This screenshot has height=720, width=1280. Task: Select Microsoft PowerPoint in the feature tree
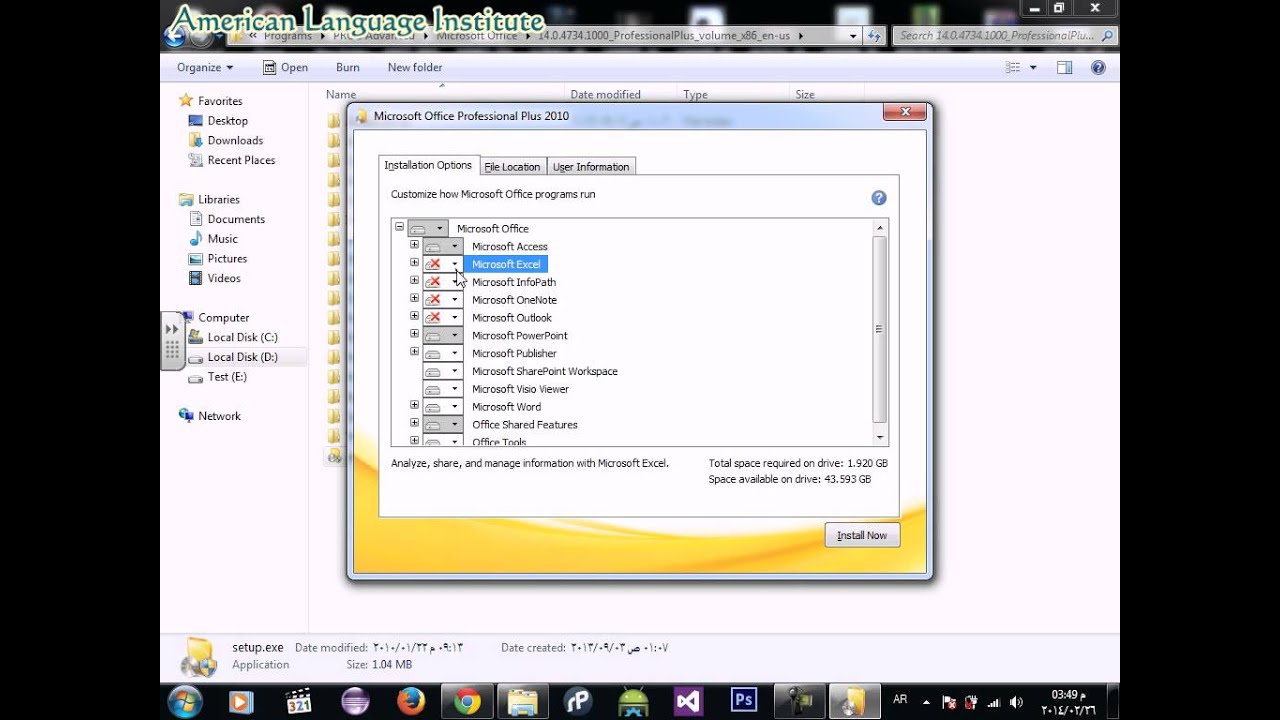[520, 336]
